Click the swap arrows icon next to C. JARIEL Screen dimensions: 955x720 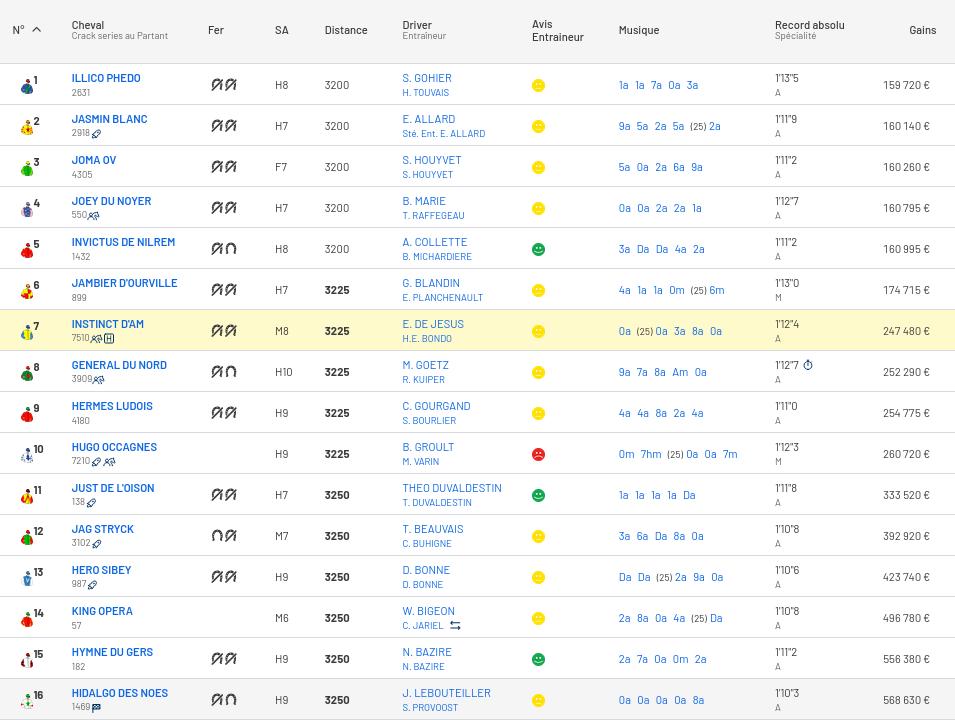click(x=455, y=626)
